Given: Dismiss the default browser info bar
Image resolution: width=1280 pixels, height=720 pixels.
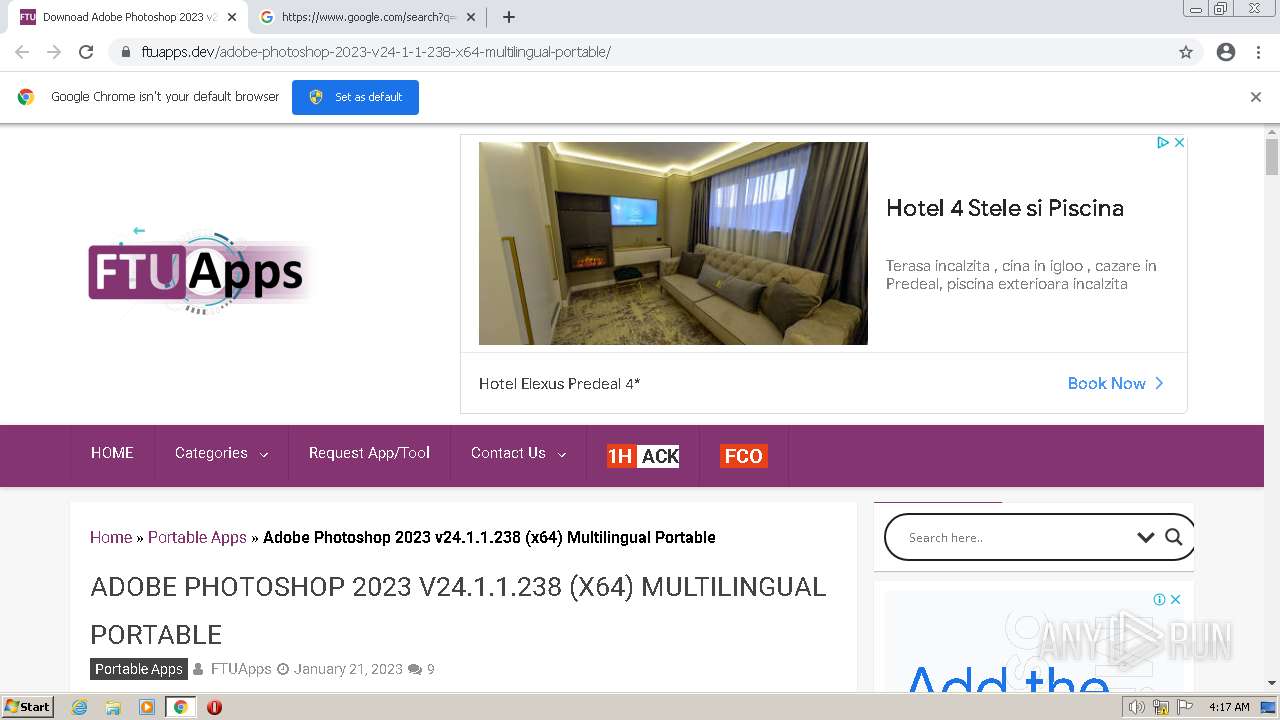Looking at the screenshot, I should click(1256, 97).
